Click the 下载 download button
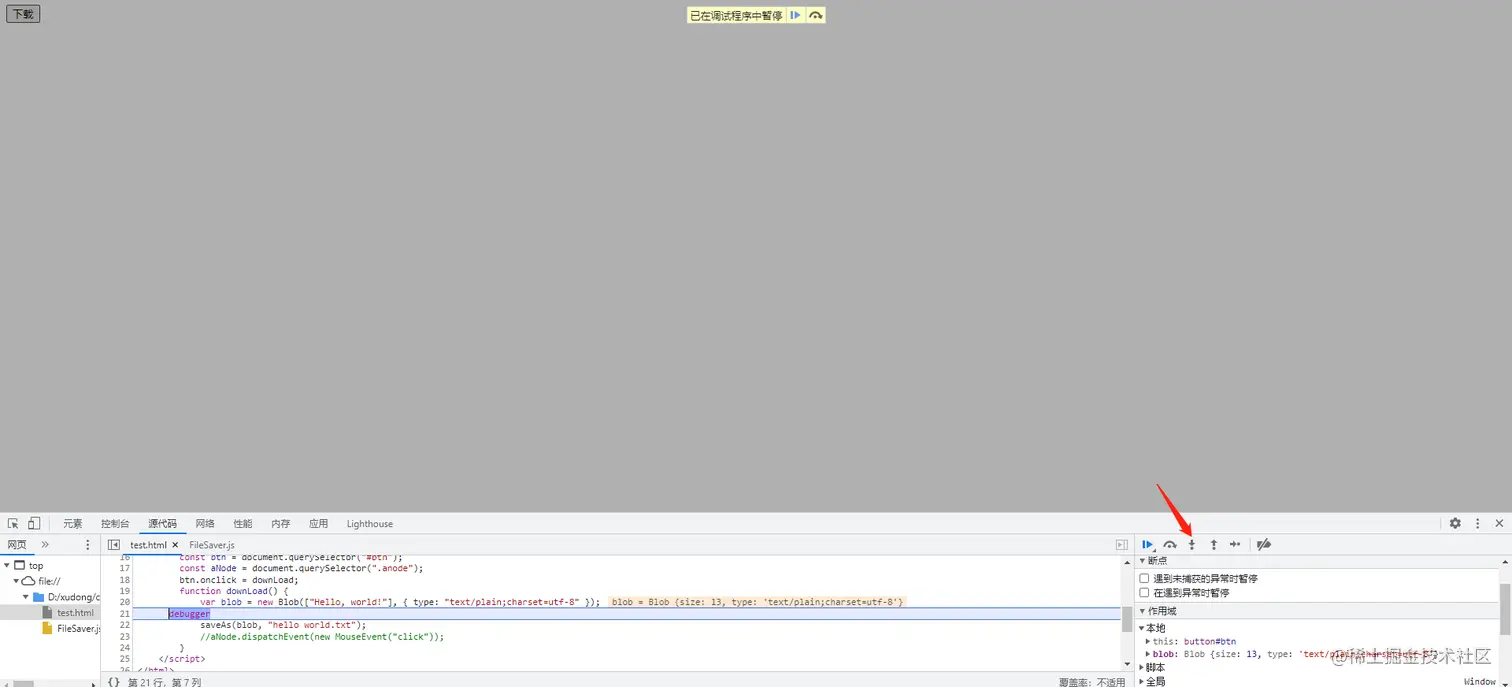The width and height of the screenshot is (1512, 687). point(22,13)
